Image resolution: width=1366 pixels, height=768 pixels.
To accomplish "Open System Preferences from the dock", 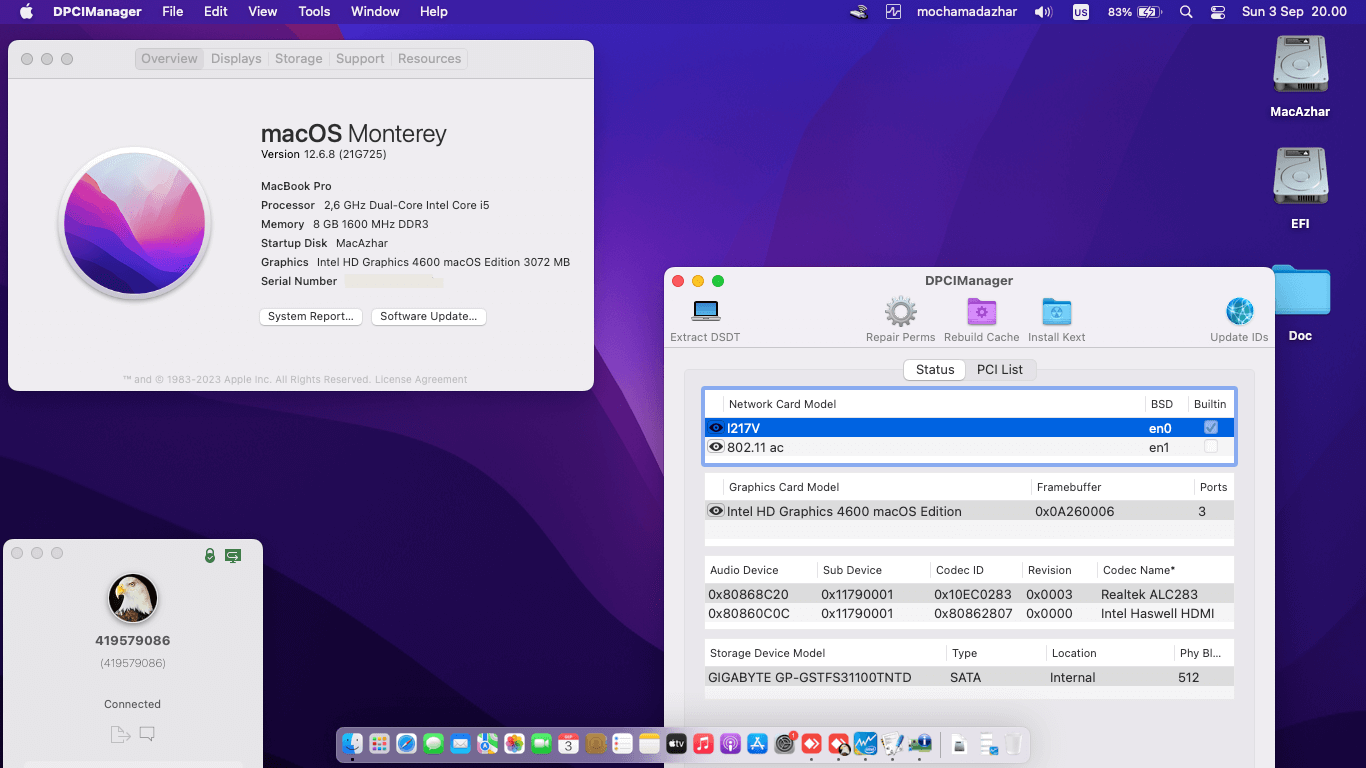I will (785, 743).
